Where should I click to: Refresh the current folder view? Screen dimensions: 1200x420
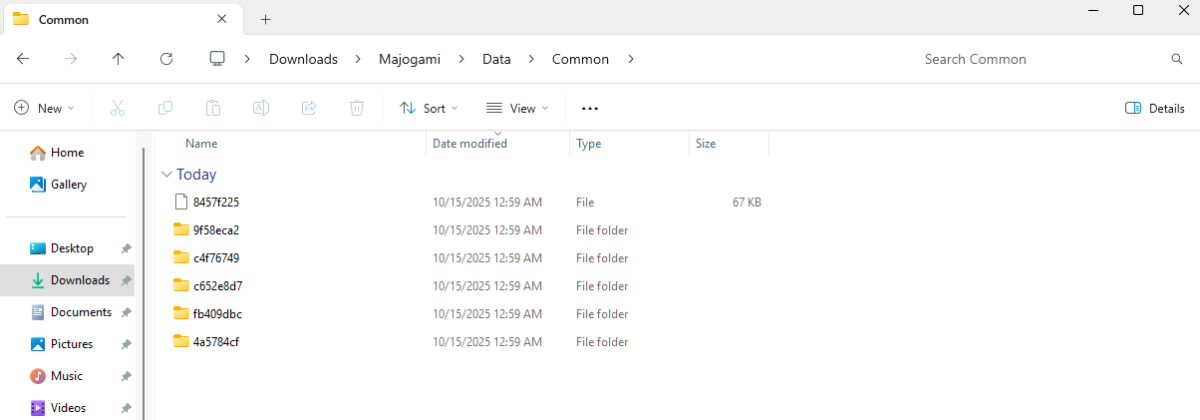[166, 59]
